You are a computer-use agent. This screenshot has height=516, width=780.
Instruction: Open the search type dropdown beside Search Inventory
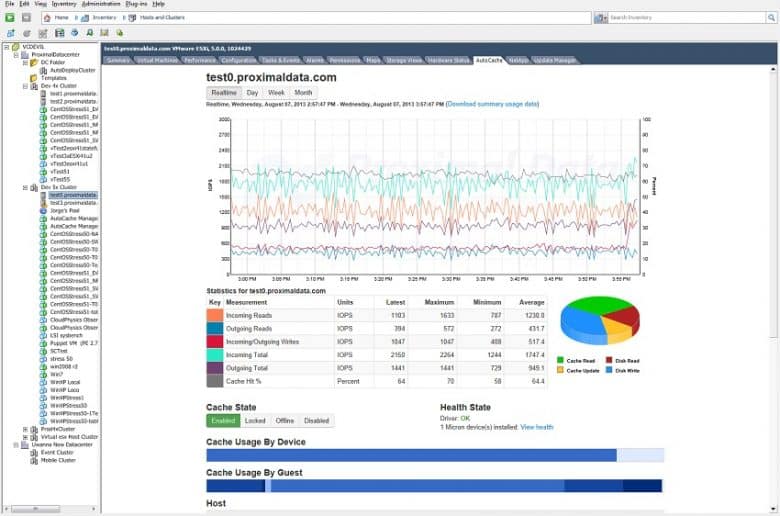coord(601,18)
